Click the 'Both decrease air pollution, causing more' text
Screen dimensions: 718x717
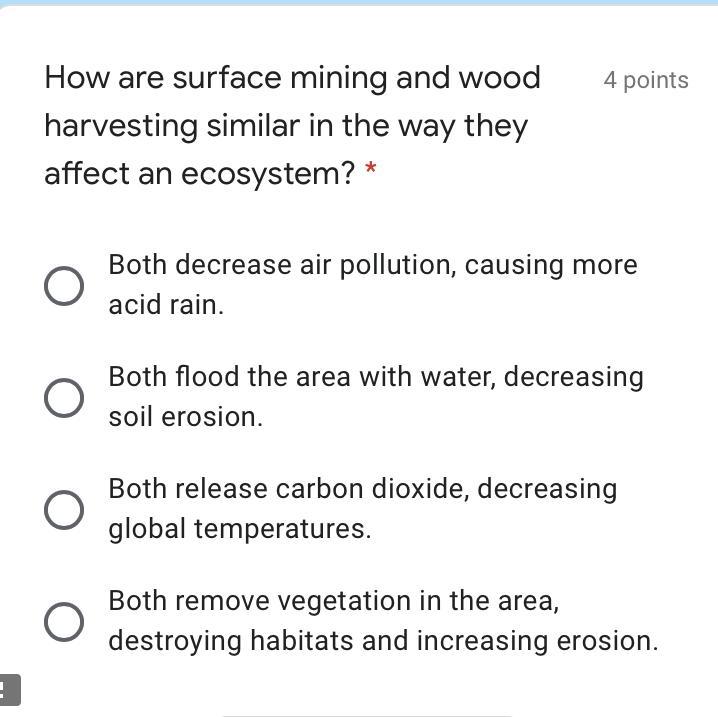[x=372, y=265]
